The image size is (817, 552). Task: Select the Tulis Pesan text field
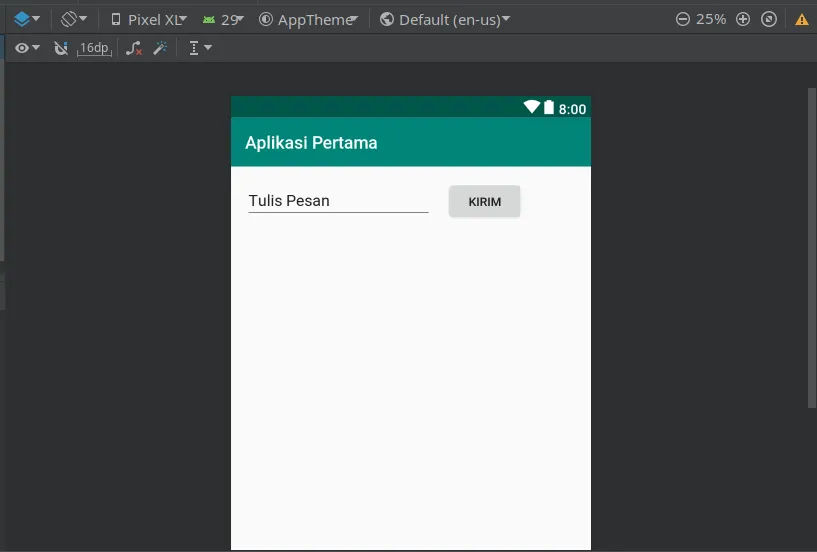338,201
